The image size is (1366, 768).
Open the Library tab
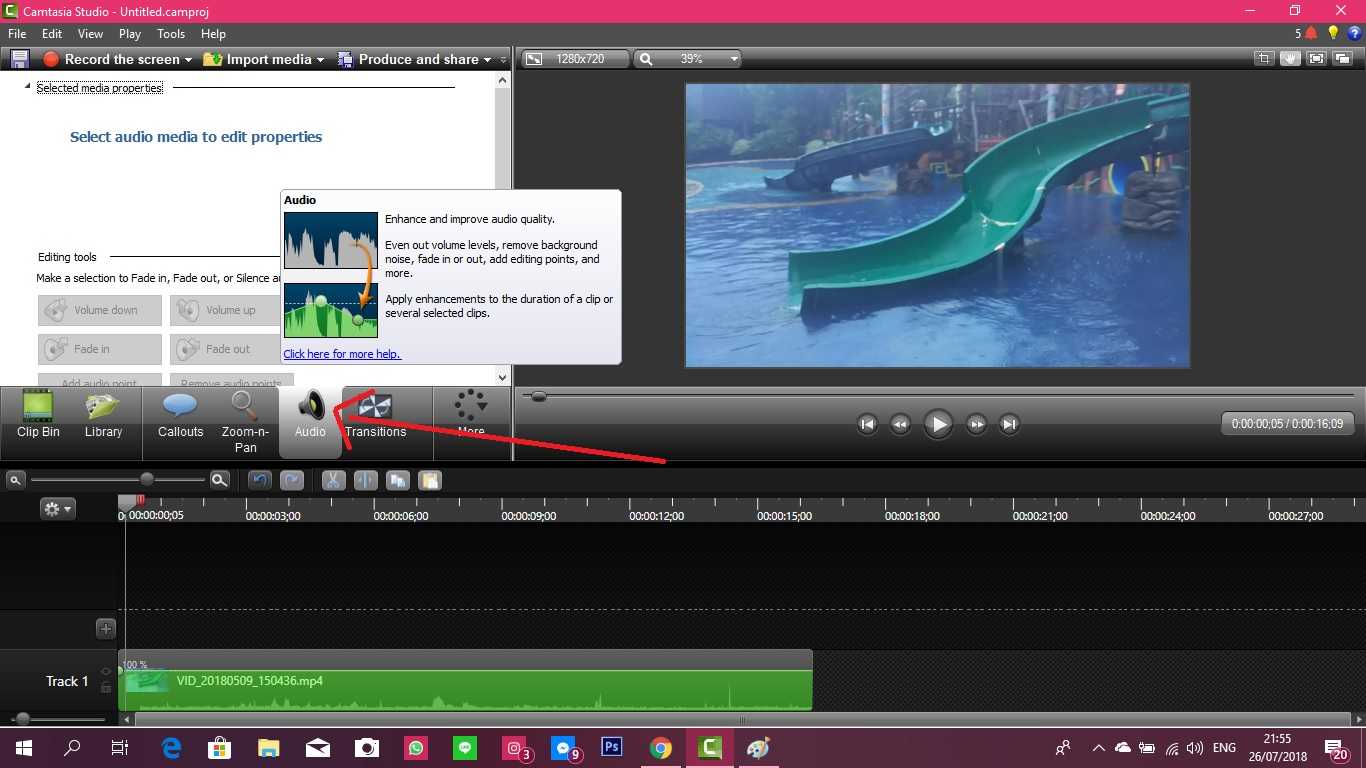coord(103,417)
